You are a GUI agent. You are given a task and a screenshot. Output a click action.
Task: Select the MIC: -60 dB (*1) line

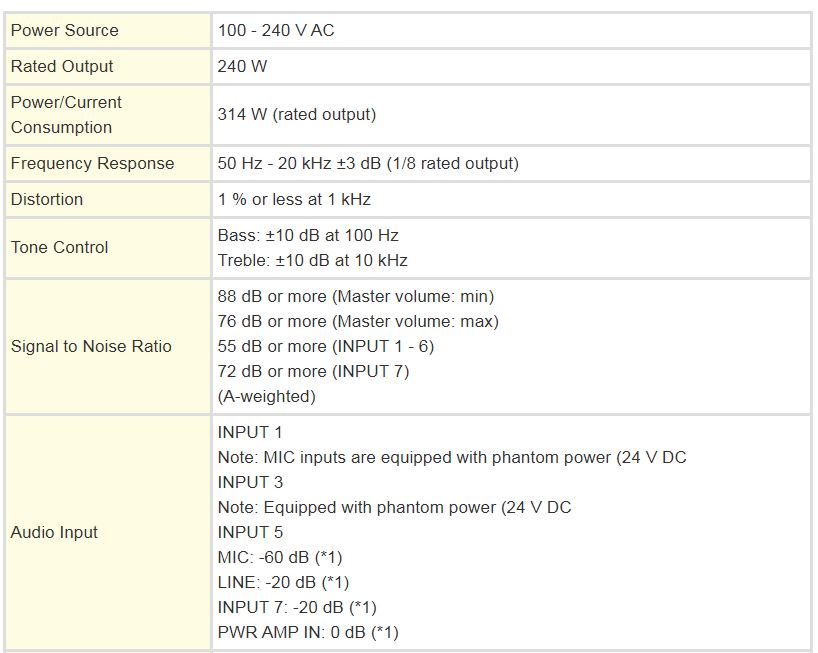(279, 557)
